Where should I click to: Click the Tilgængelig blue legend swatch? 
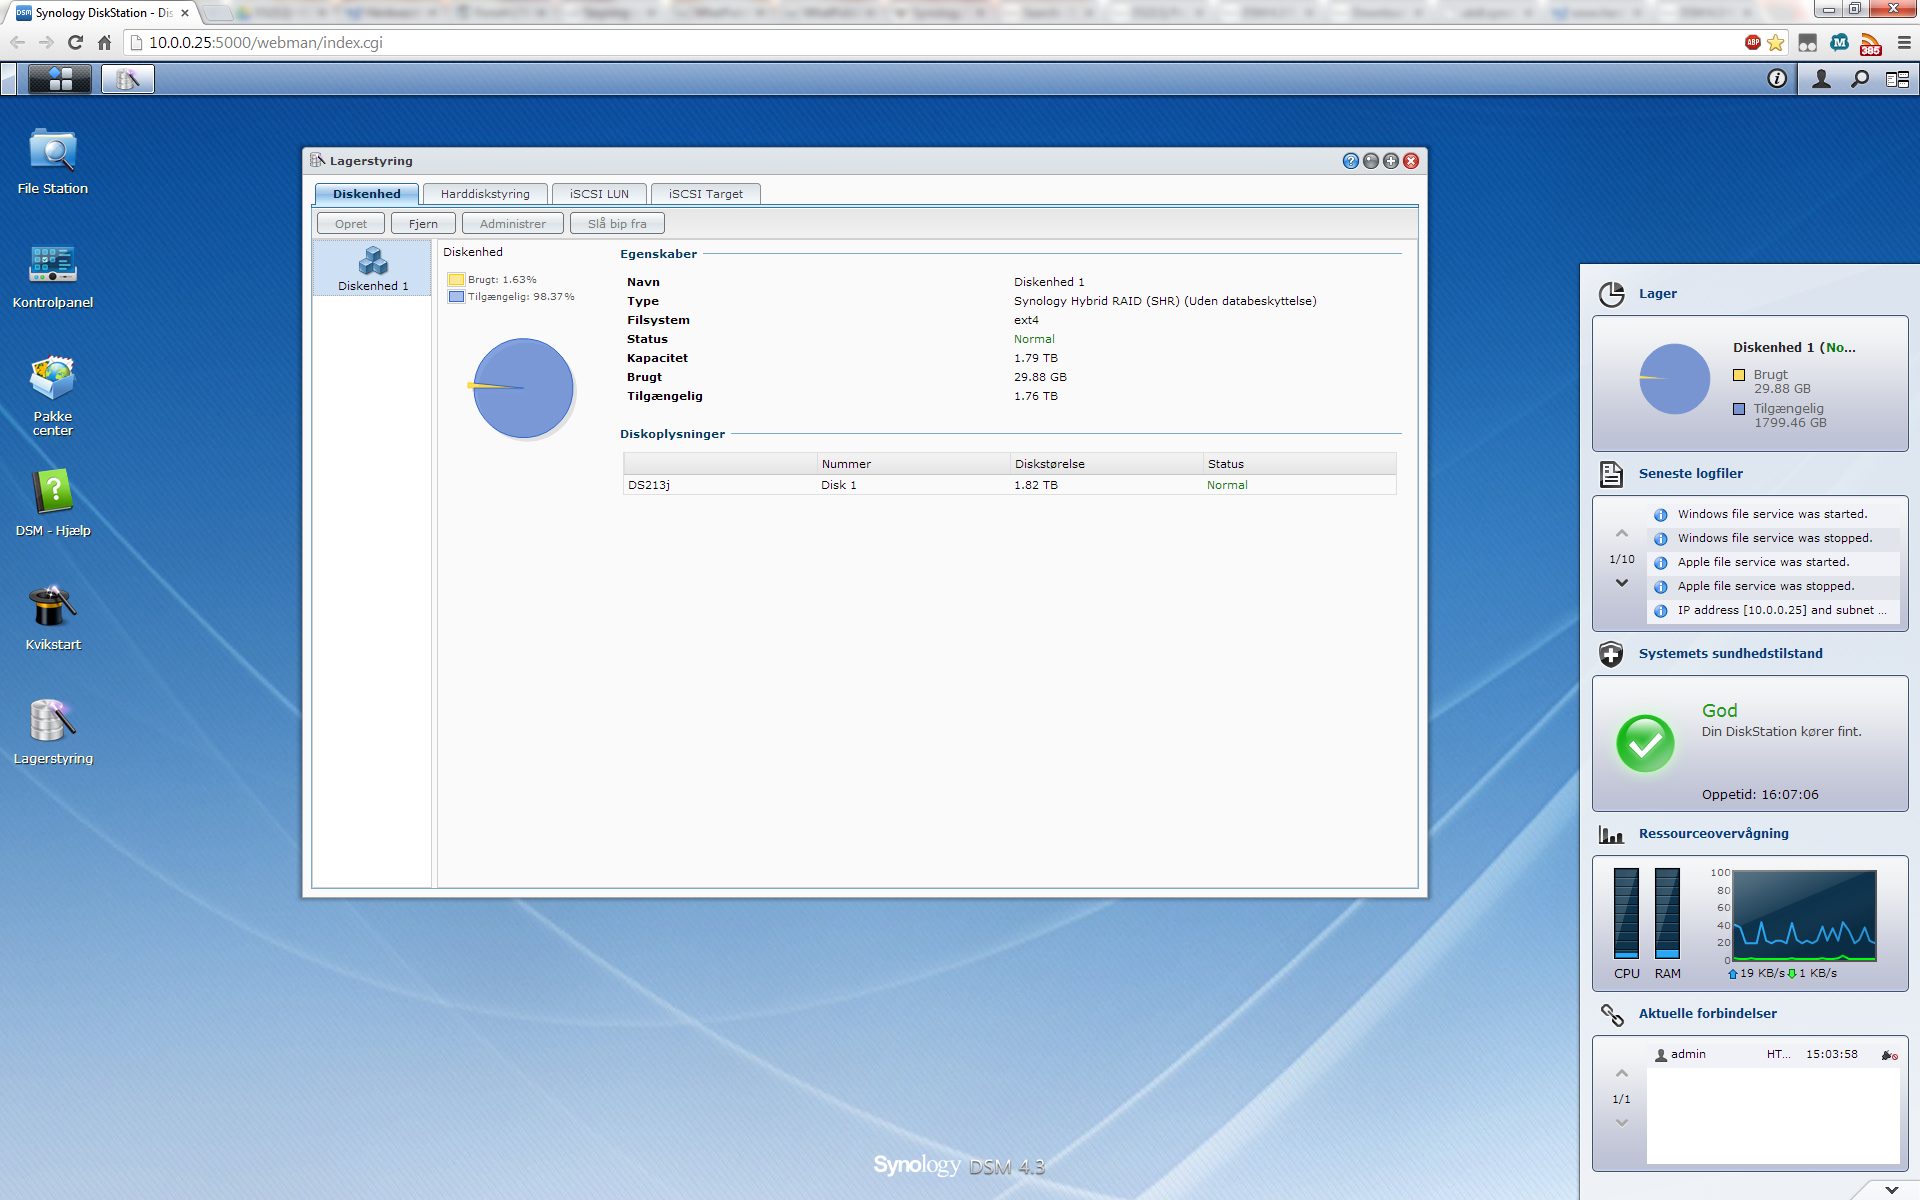click(457, 297)
